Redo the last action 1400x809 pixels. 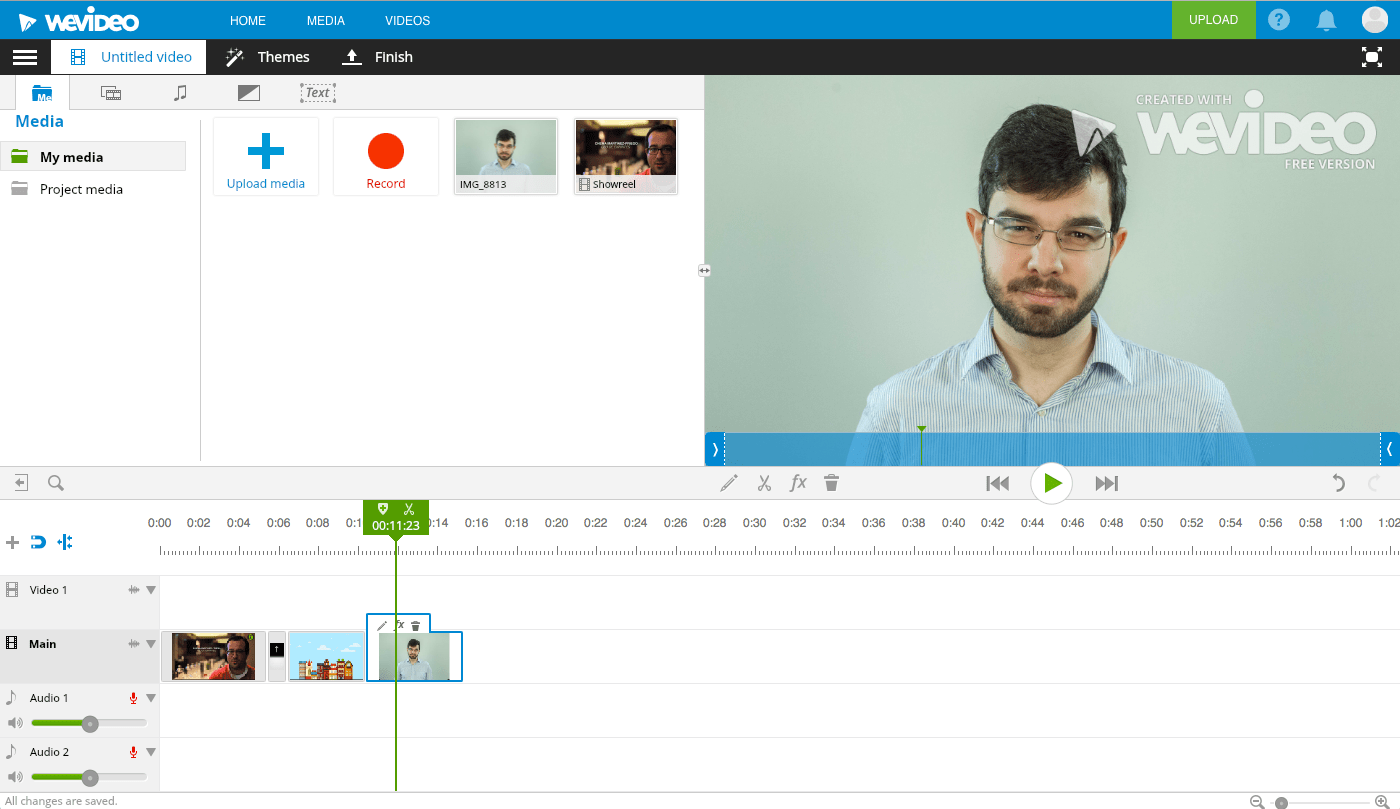[x=1375, y=483]
